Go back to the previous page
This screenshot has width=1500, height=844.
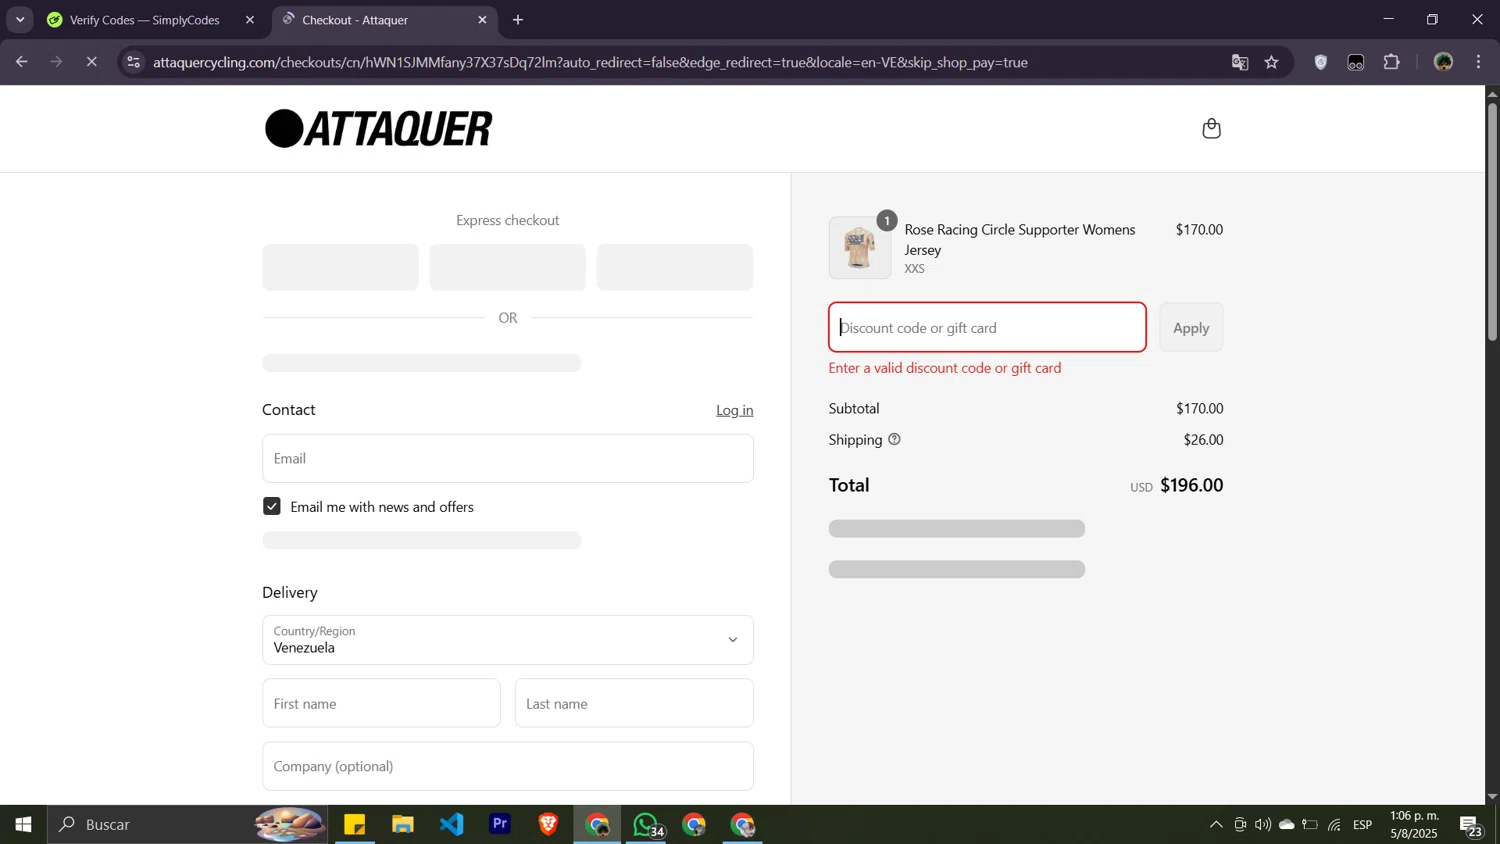click(21, 62)
